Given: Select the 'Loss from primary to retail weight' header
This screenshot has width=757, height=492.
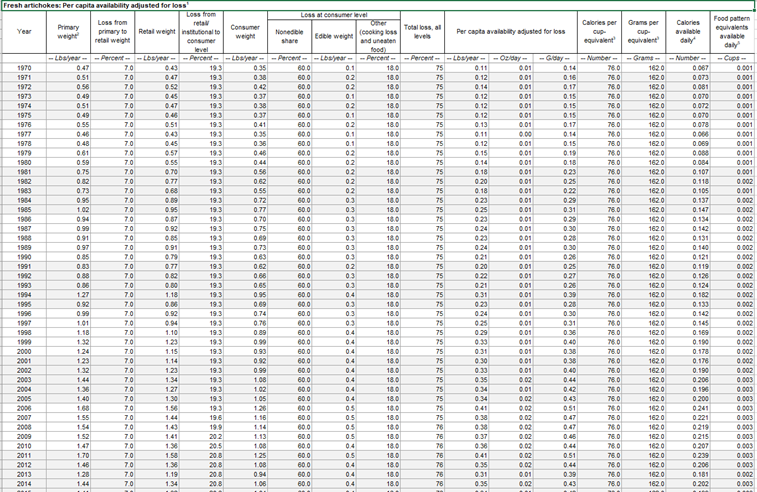Looking at the screenshot, I should [x=112, y=32].
